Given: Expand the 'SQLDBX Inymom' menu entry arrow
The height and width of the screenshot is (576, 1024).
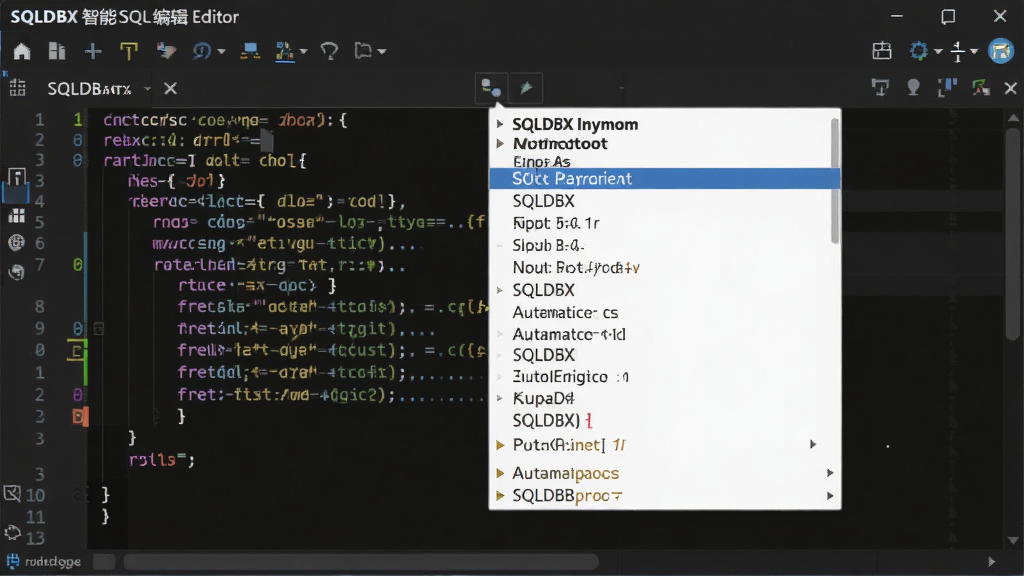Looking at the screenshot, I should coord(500,124).
